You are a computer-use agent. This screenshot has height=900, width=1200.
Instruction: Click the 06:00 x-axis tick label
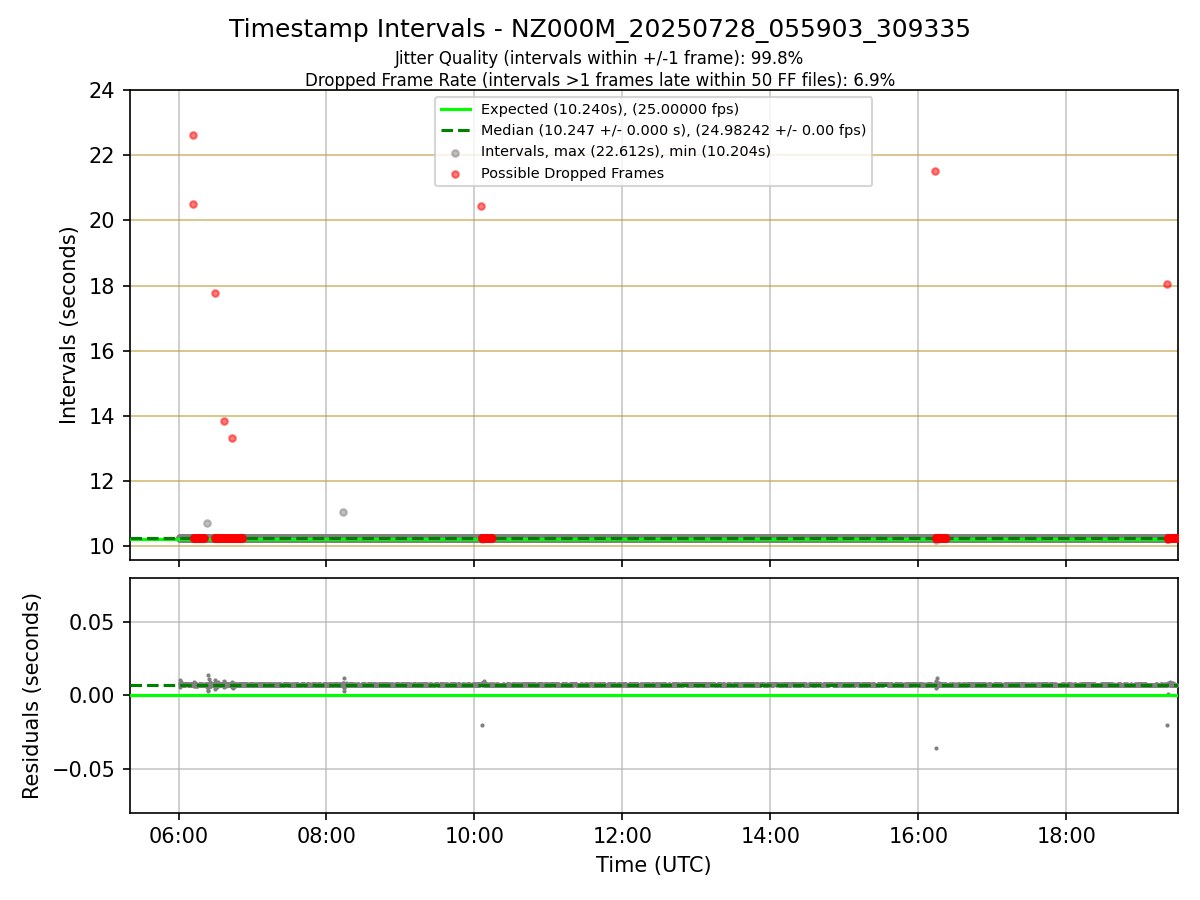coord(179,836)
